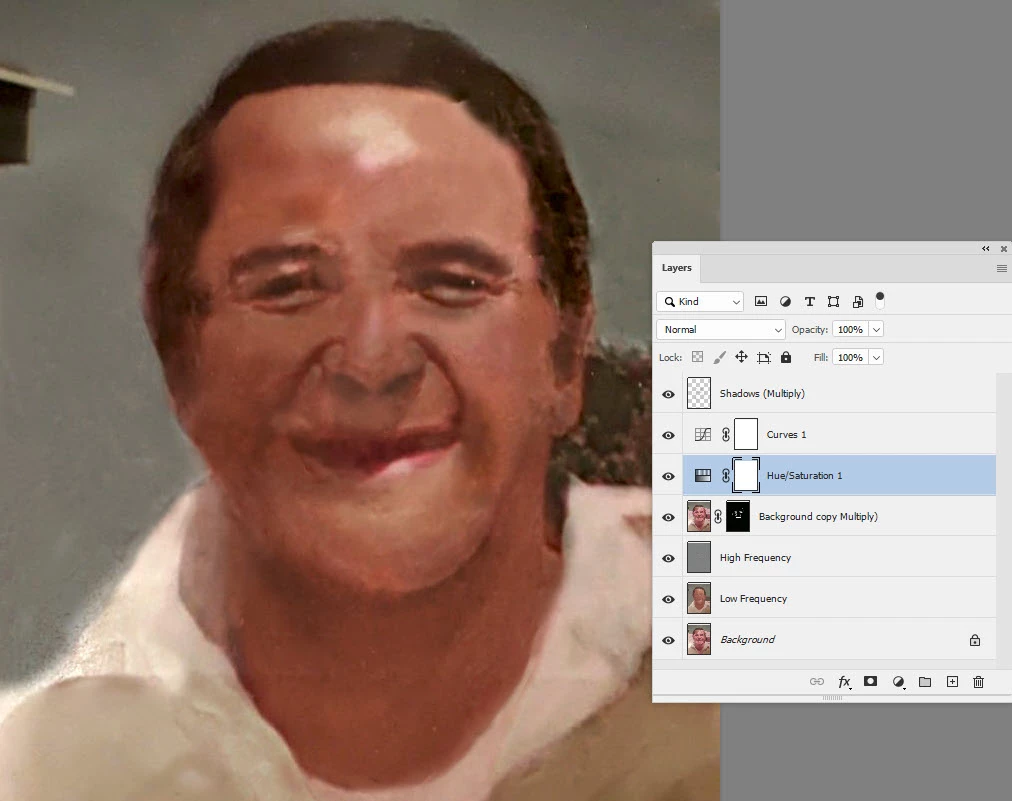This screenshot has height=801, width=1012.
Task: Click mask link icon on Curves 1
Action: (x=725, y=434)
